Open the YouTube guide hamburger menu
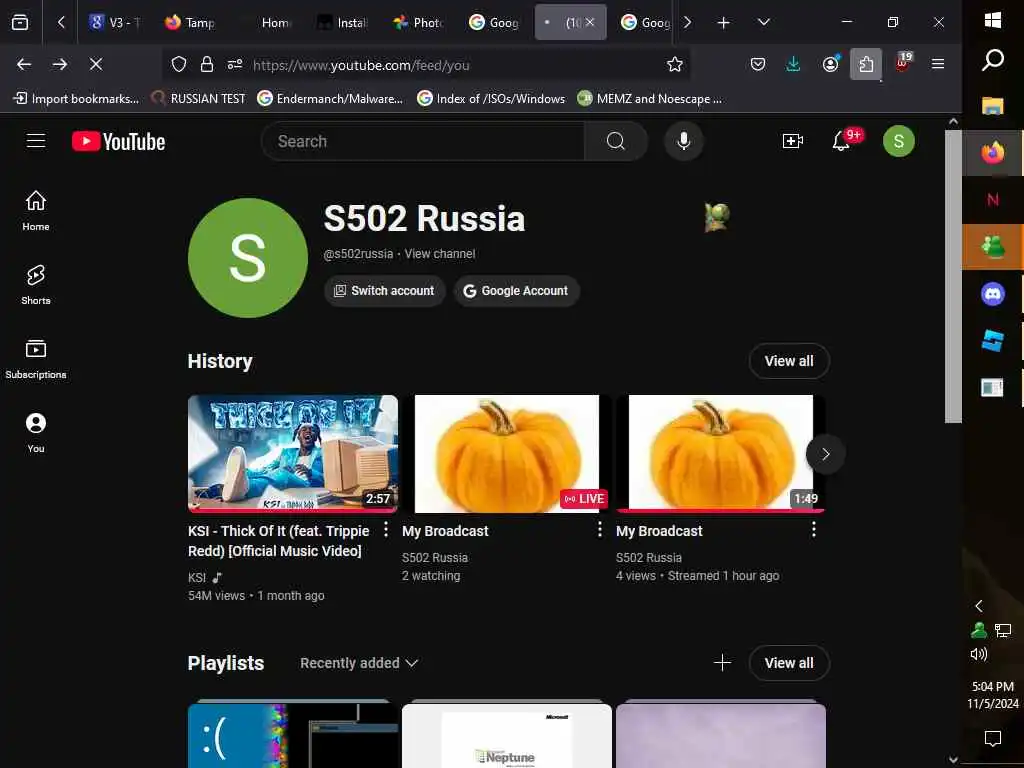 click(36, 141)
